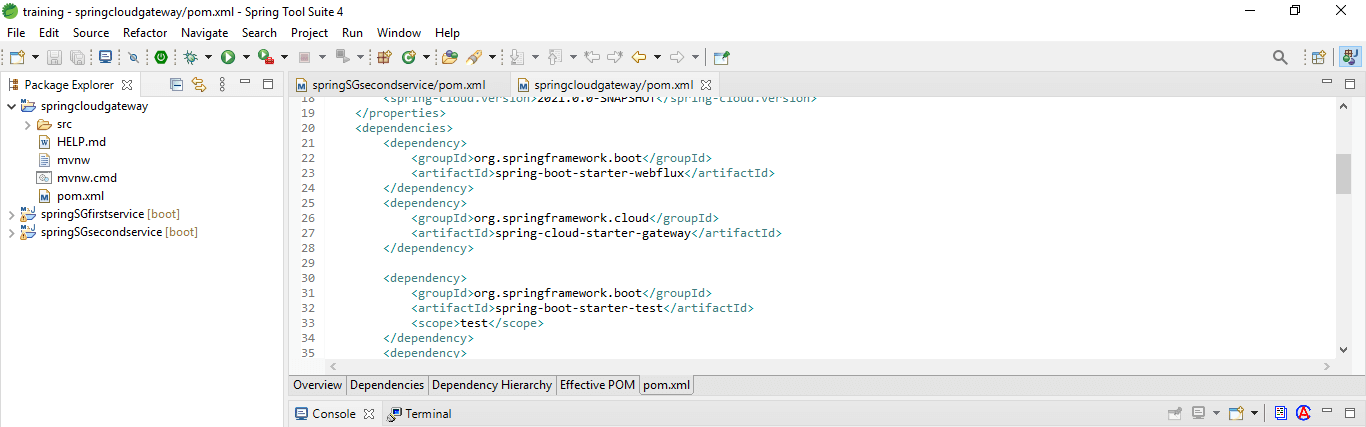1366x427 pixels.
Task: Click the red circled A console icon
Action: [x=1303, y=413]
